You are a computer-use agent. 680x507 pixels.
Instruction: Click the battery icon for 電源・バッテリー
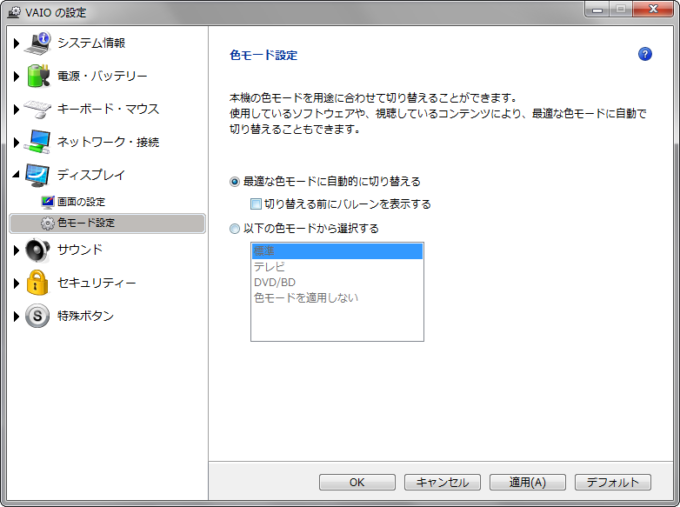38,76
